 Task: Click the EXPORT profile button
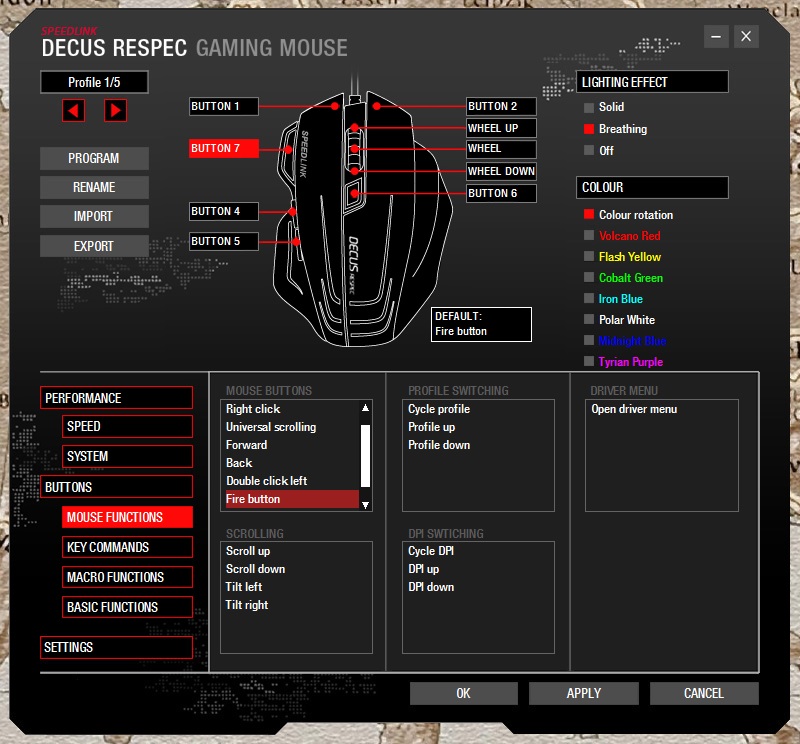(x=94, y=246)
